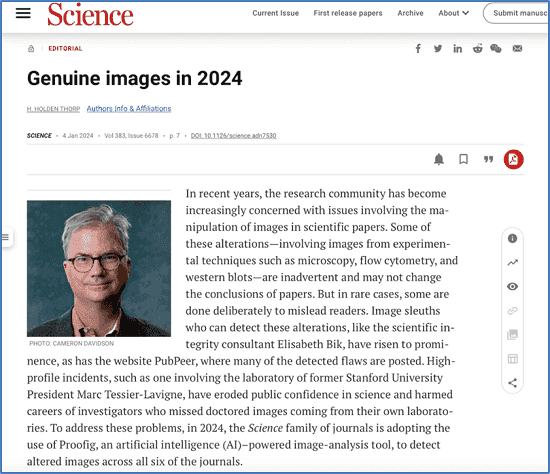Click the article title Genuine images in 2024
550x474 pixels.
point(135,78)
